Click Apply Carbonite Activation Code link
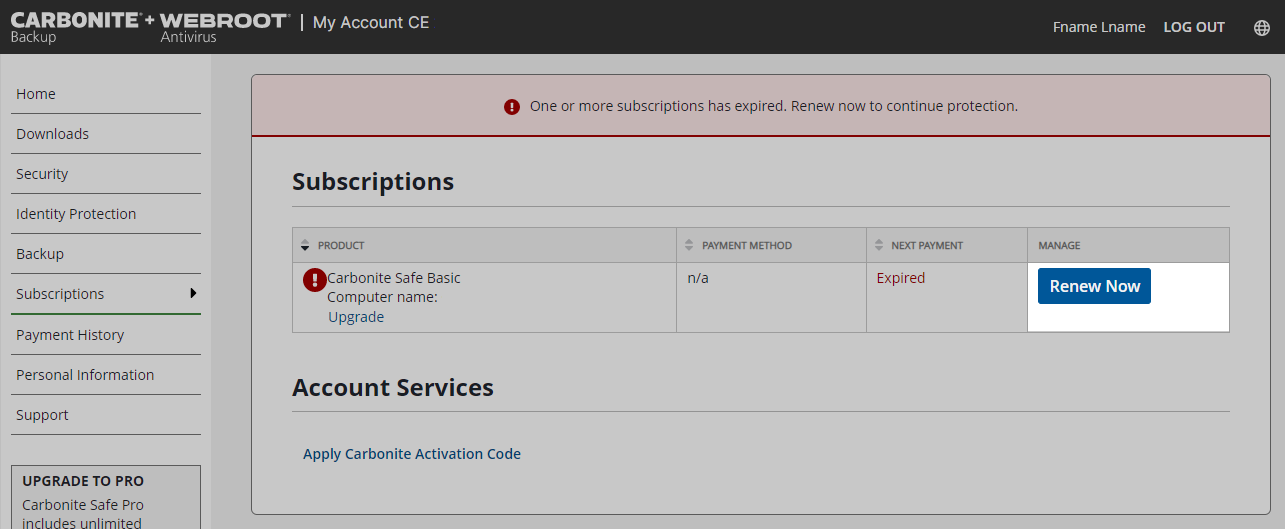Screen dimensions: 1285x529 tap(412, 454)
